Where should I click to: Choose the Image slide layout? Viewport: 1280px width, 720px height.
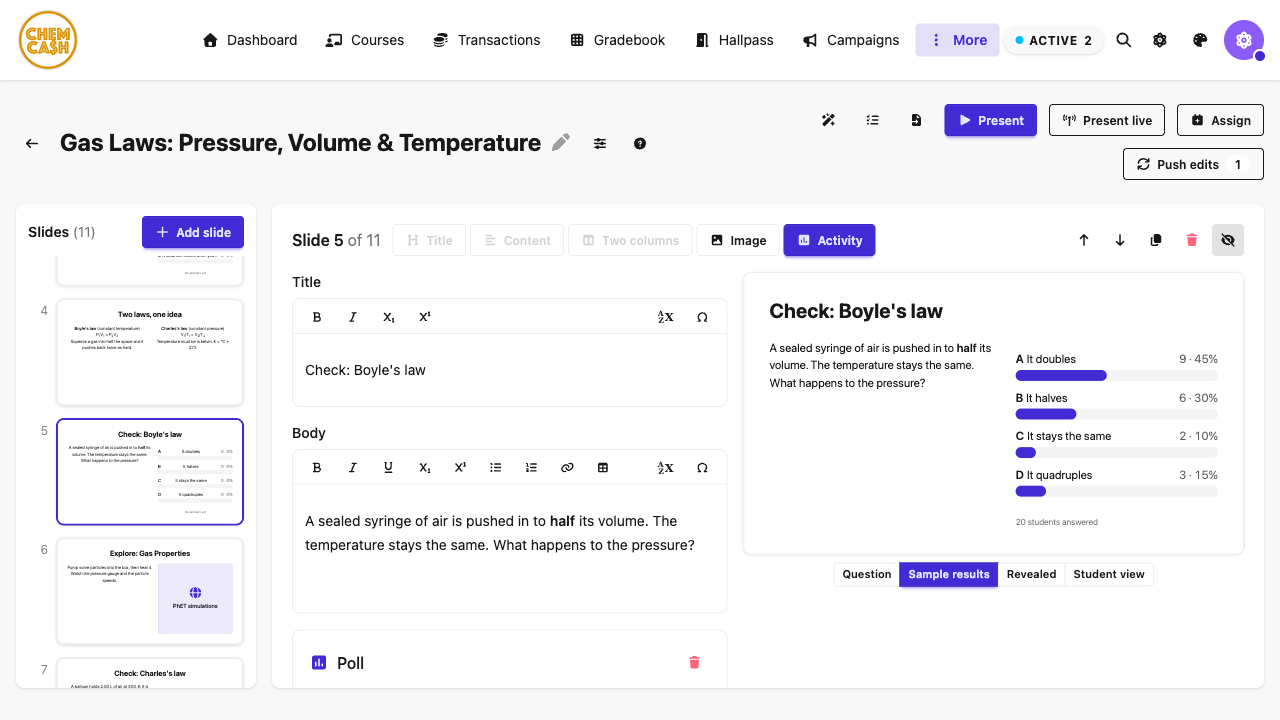[x=738, y=240]
